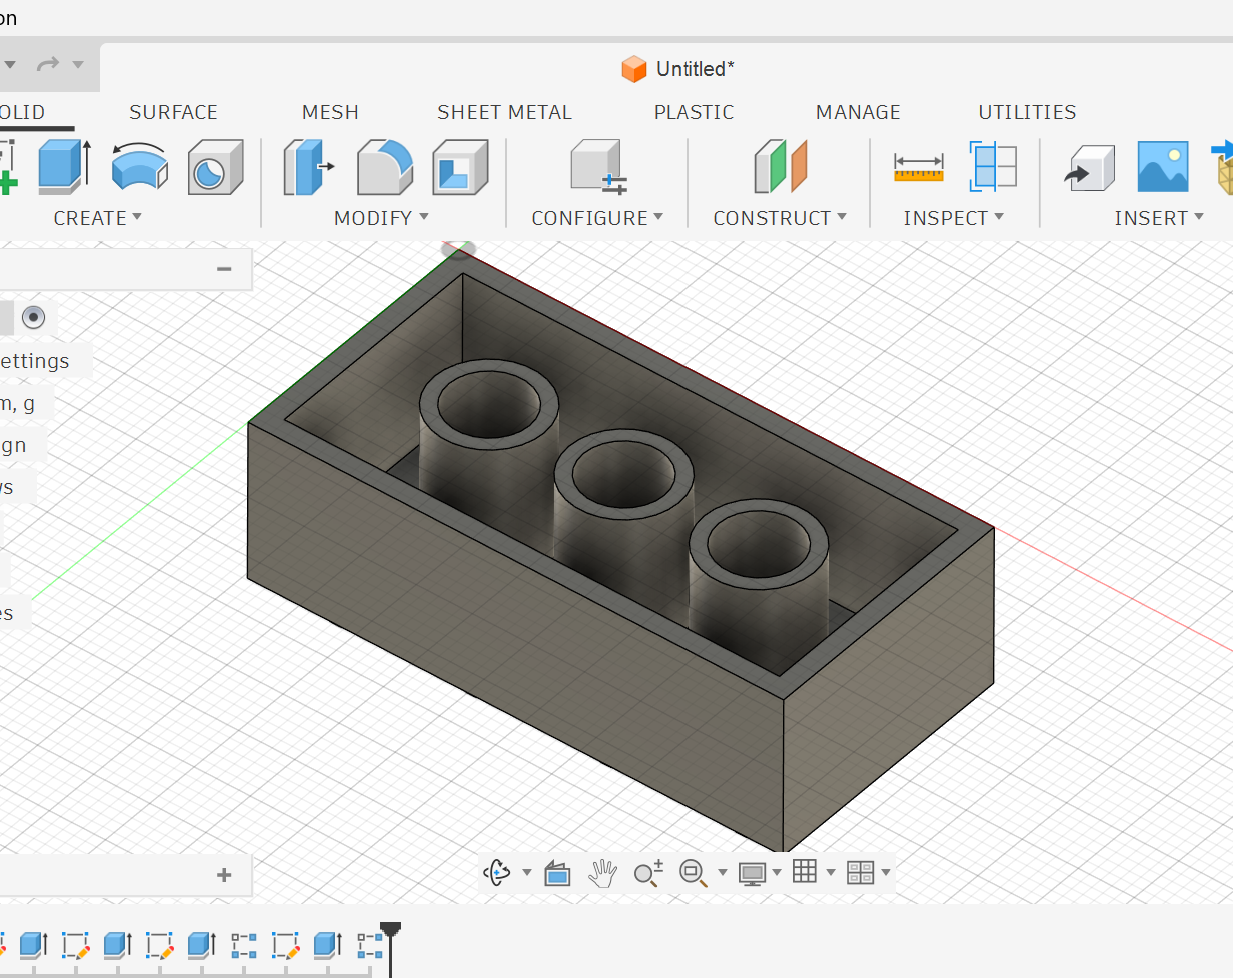The height and width of the screenshot is (978, 1233).
Task: Open the Display Settings dropdown arrow
Action: (x=777, y=873)
